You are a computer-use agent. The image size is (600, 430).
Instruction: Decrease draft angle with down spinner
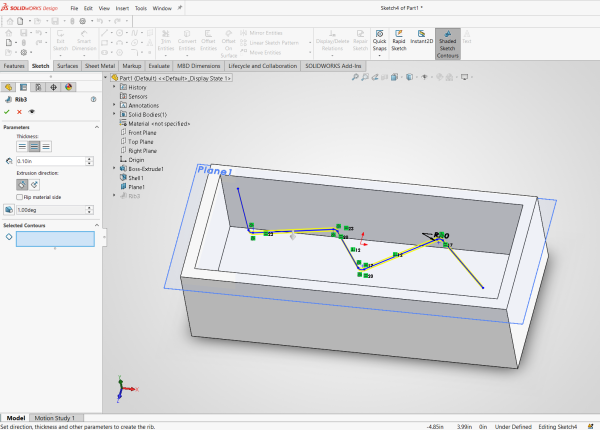90,212
